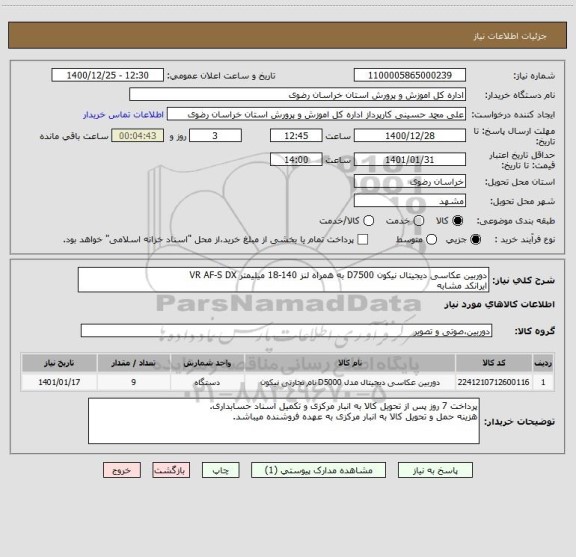Click the شرح کلی نیاز description box

pyautogui.click(x=283, y=280)
